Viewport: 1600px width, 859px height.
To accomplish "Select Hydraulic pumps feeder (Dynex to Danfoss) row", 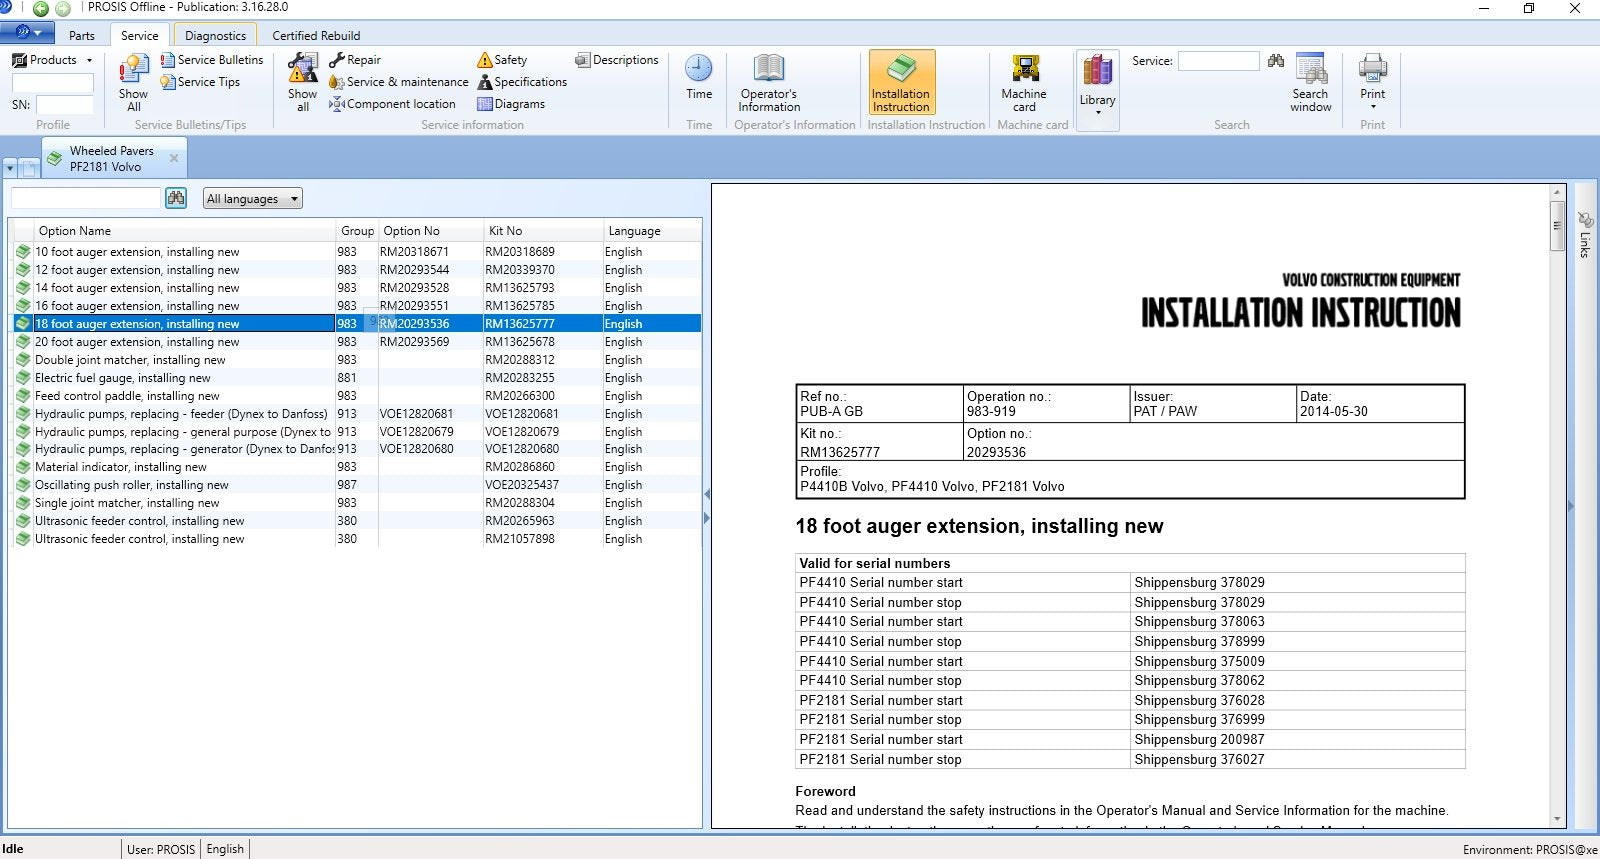I will point(356,414).
